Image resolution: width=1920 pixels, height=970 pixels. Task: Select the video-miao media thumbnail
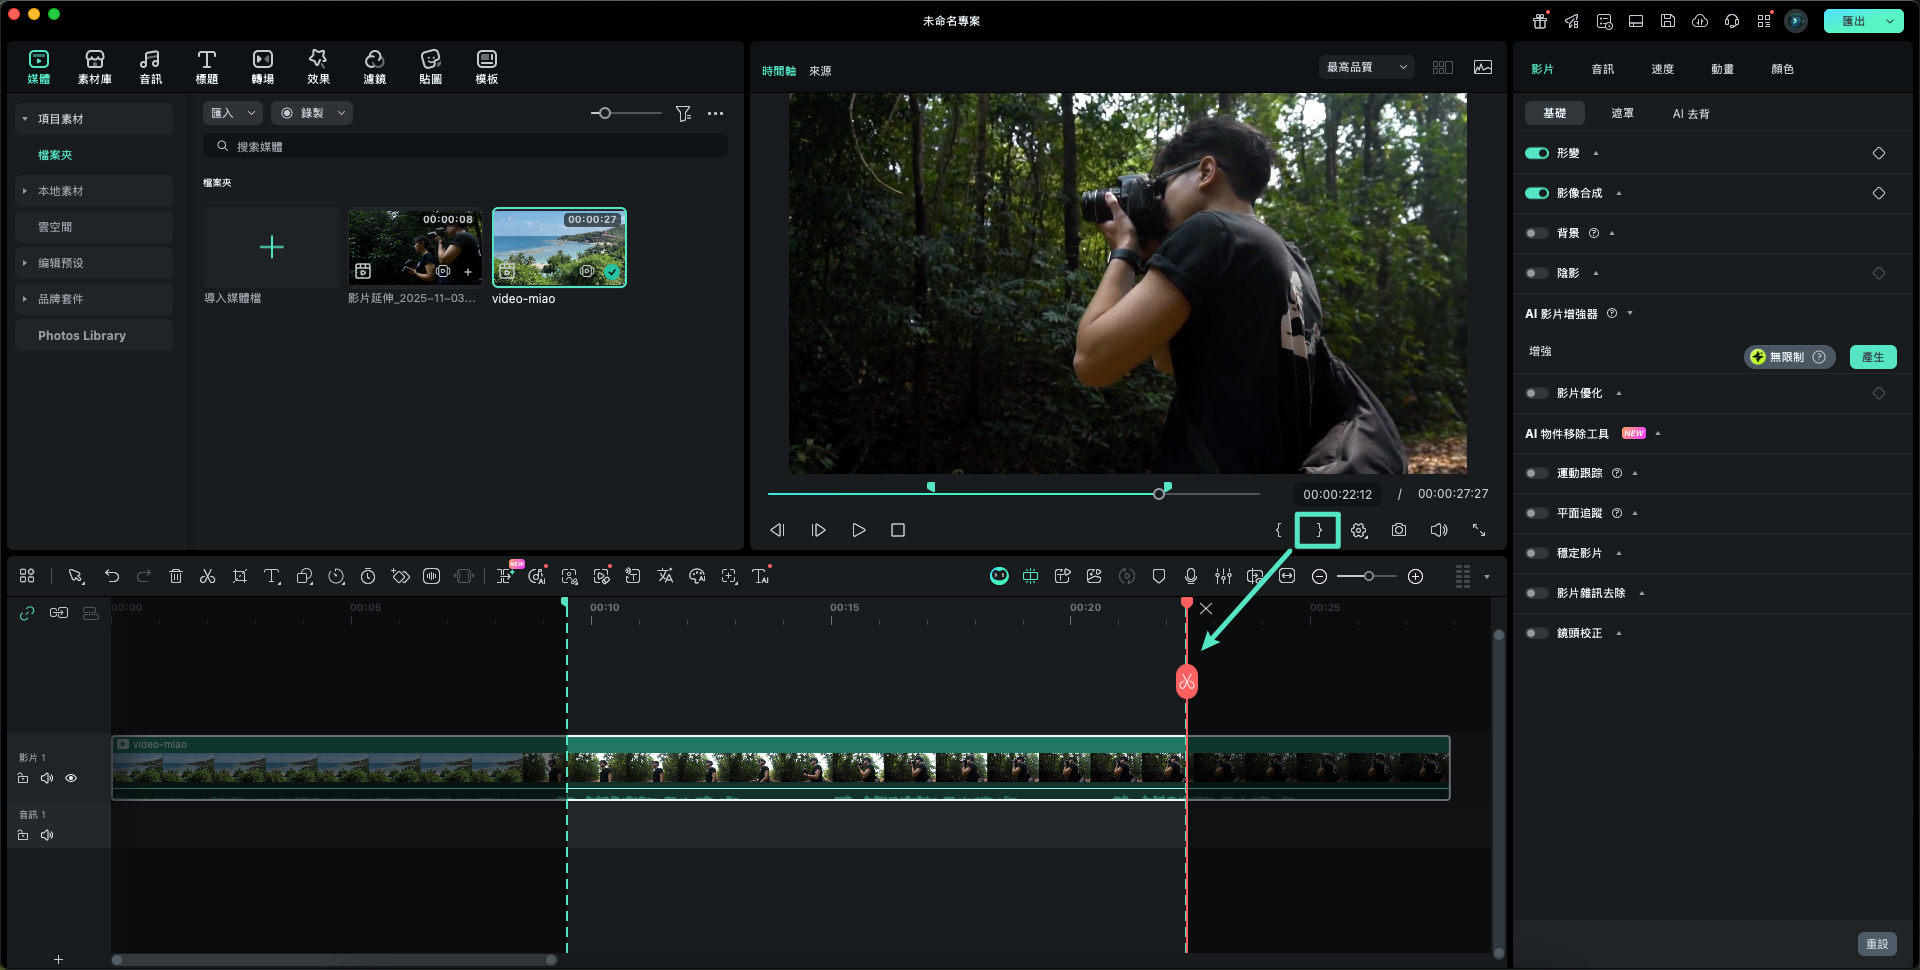tap(559, 247)
